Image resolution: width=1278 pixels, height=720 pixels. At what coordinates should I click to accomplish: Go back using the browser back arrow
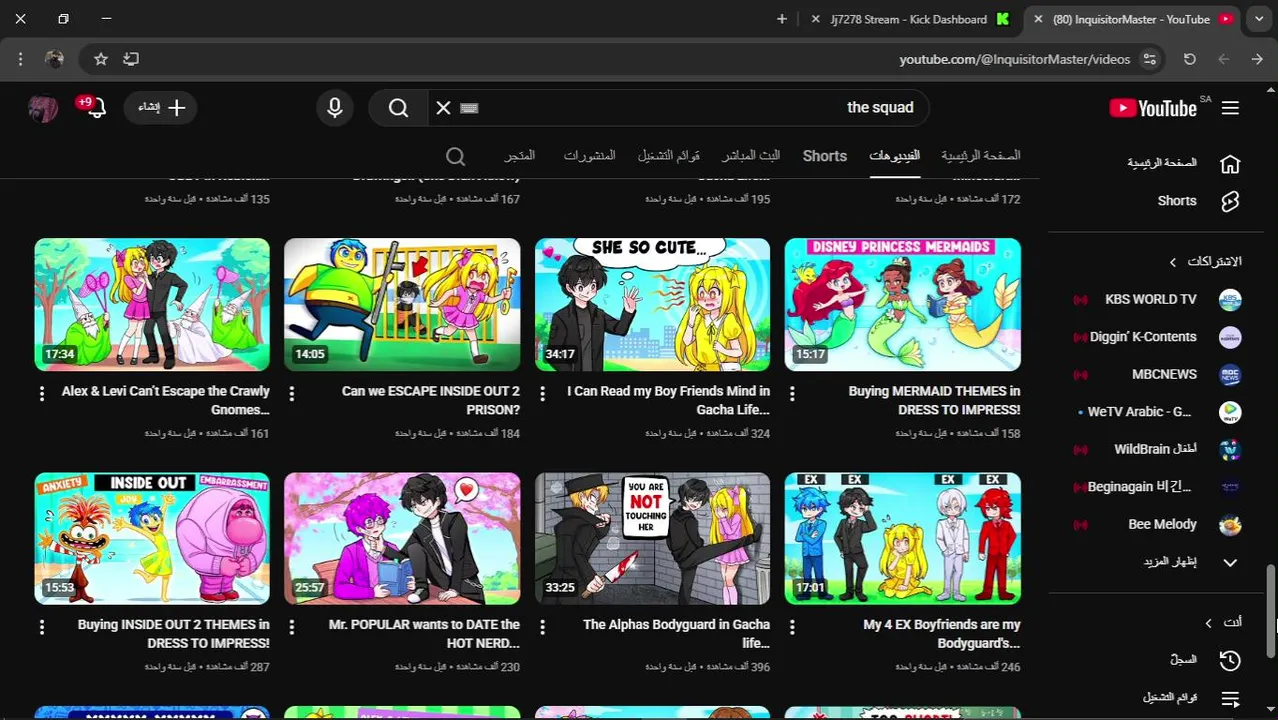pyautogui.click(x=1223, y=59)
